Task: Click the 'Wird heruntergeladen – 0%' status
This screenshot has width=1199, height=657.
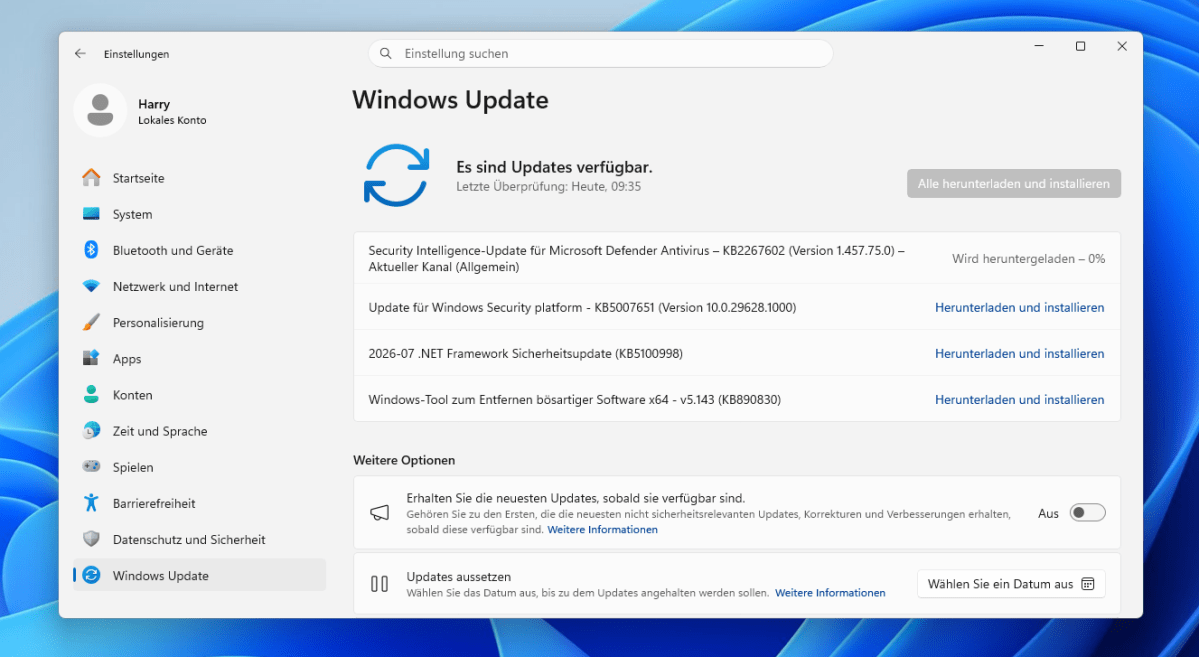Action: 1028,259
